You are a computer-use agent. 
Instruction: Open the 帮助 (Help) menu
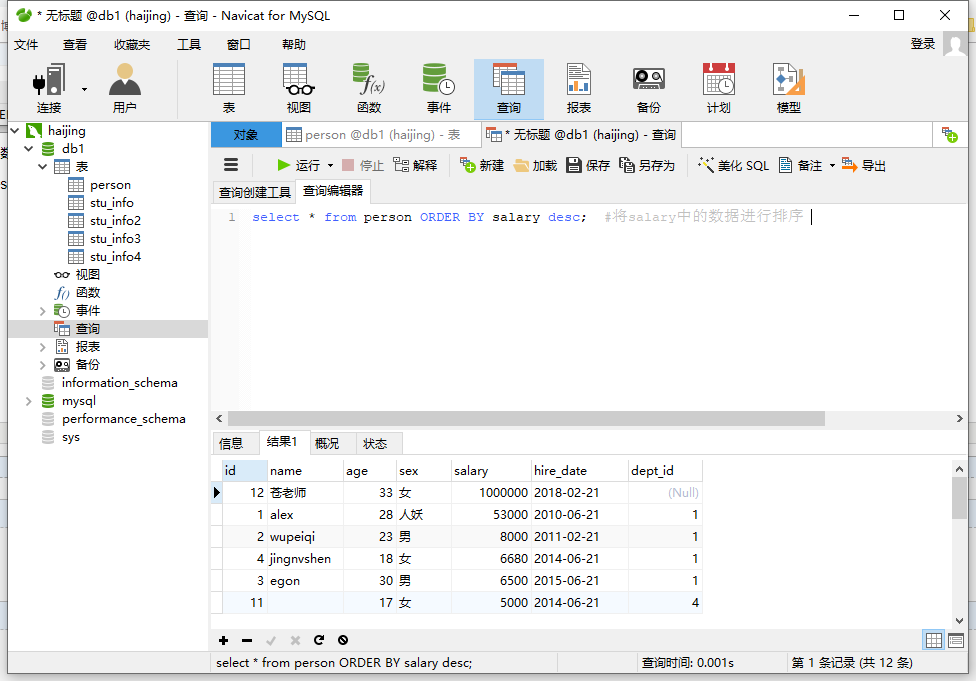click(294, 44)
